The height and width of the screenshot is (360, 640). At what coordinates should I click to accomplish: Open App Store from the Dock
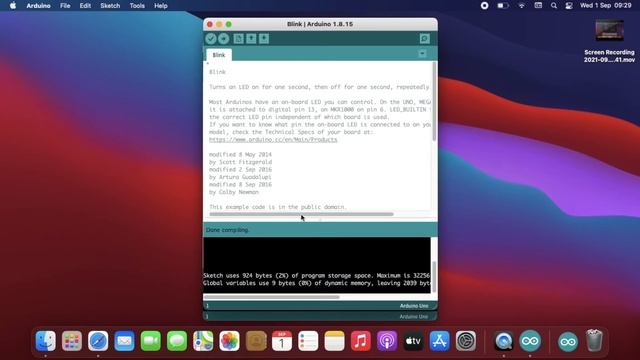440,340
